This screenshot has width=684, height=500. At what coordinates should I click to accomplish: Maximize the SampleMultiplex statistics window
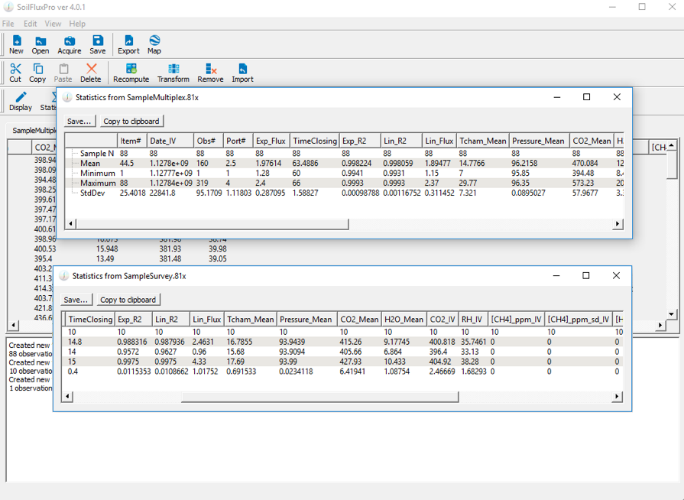[x=586, y=97]
